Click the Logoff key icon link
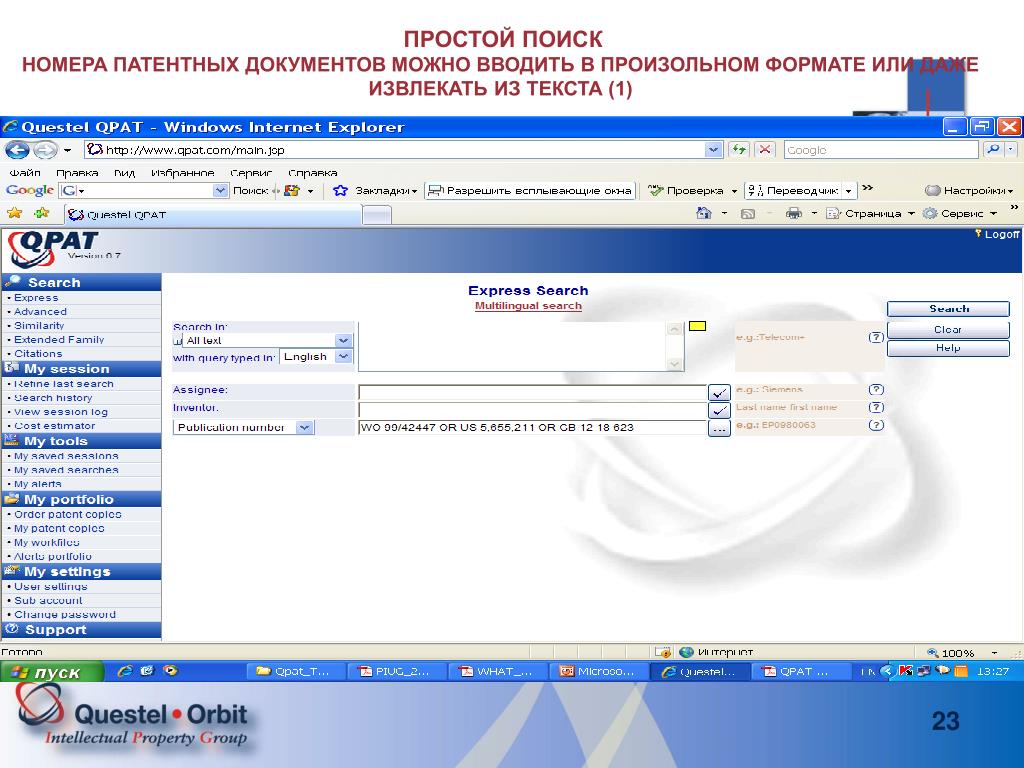The image size is (1024, 768). 997,234
